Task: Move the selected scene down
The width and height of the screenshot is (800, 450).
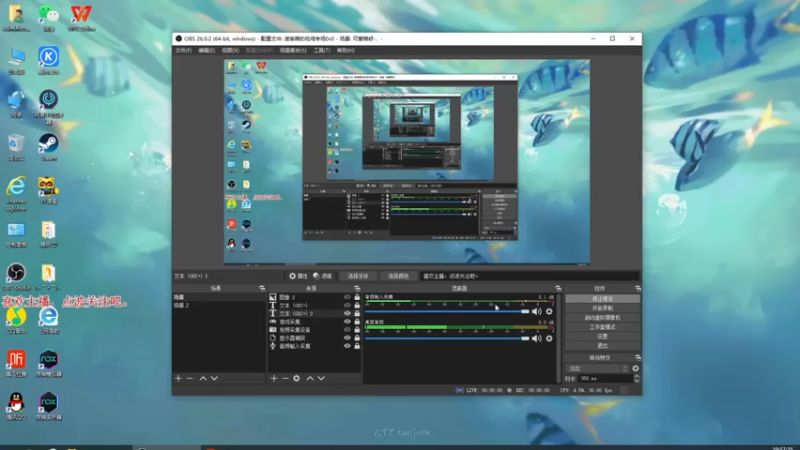Action: coord(214,379)
